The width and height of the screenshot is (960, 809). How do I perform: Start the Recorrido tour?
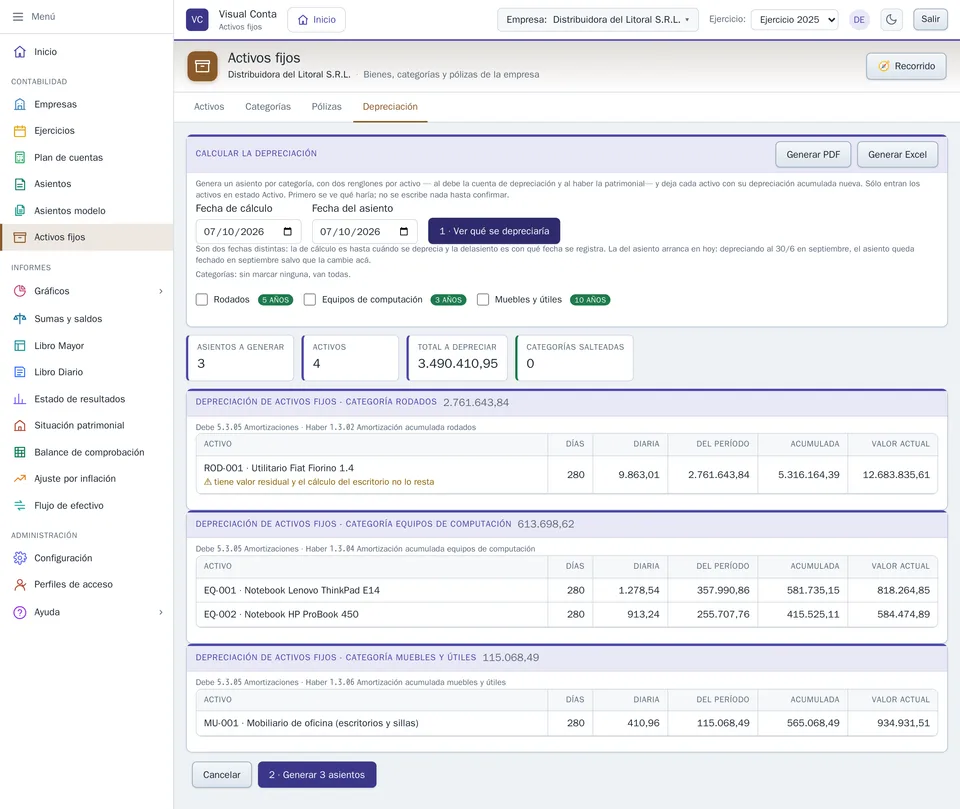pos(906,66)
